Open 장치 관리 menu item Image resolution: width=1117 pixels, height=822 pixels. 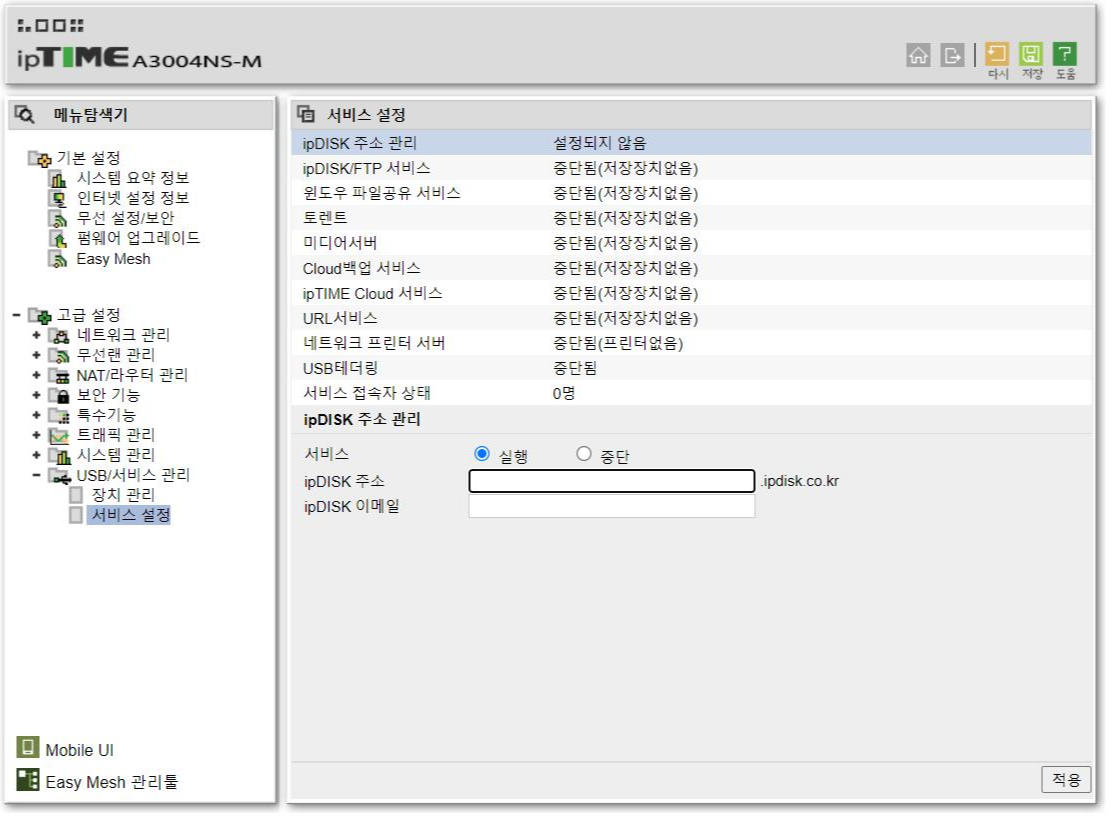123,495
